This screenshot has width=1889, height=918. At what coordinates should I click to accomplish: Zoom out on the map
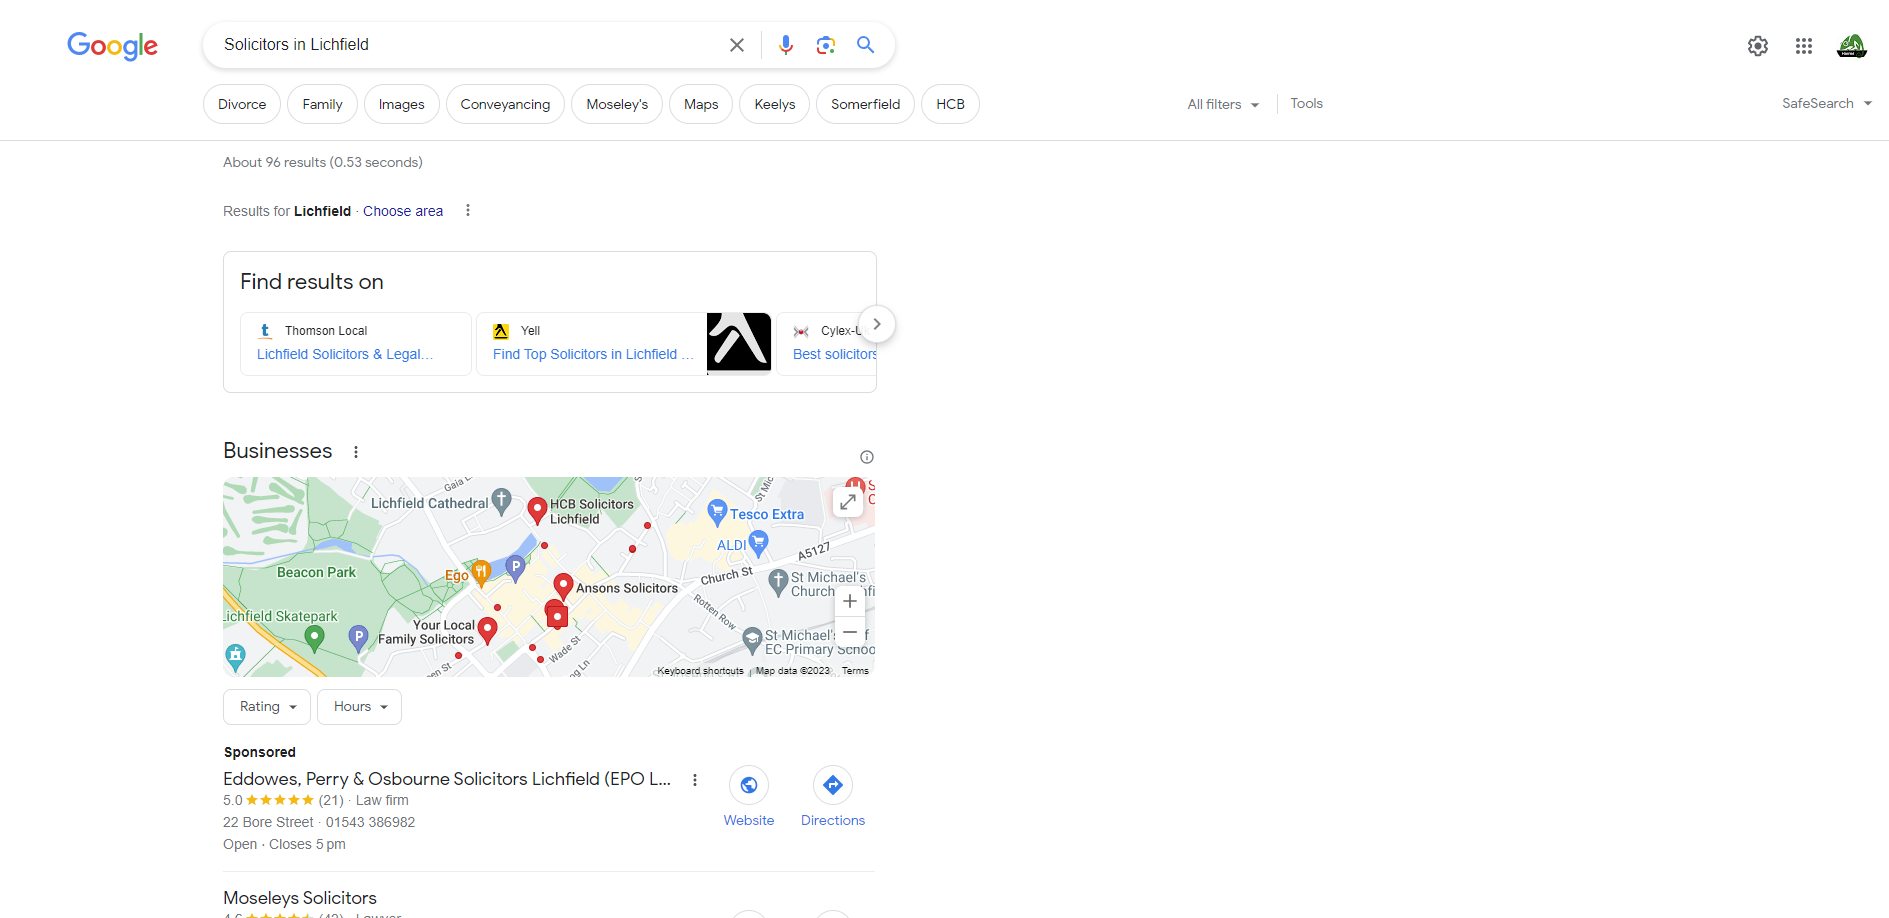click(850, 632)
